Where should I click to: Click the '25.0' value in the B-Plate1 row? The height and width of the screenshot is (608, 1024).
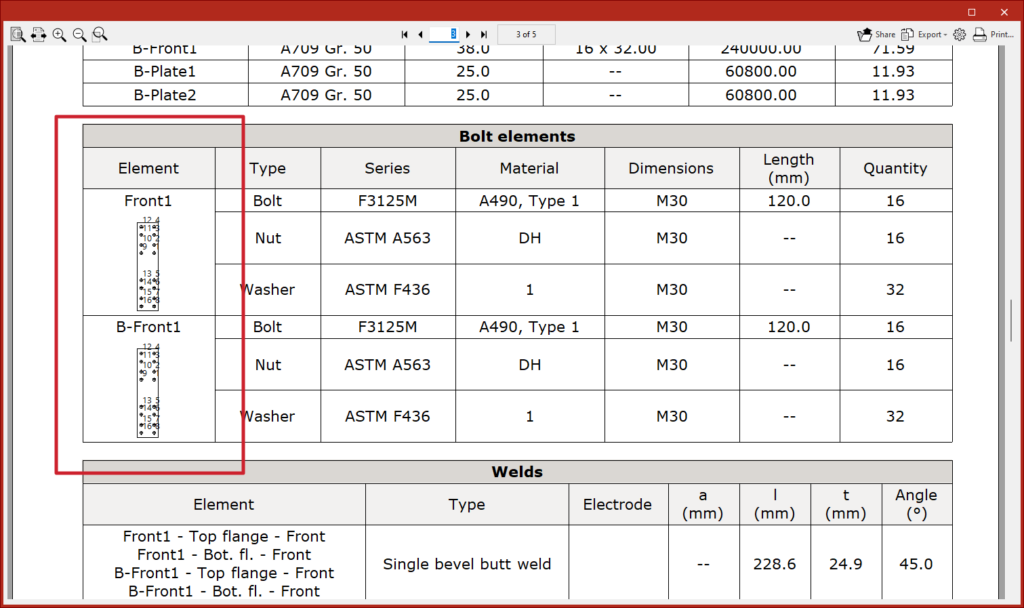point(473,71)
